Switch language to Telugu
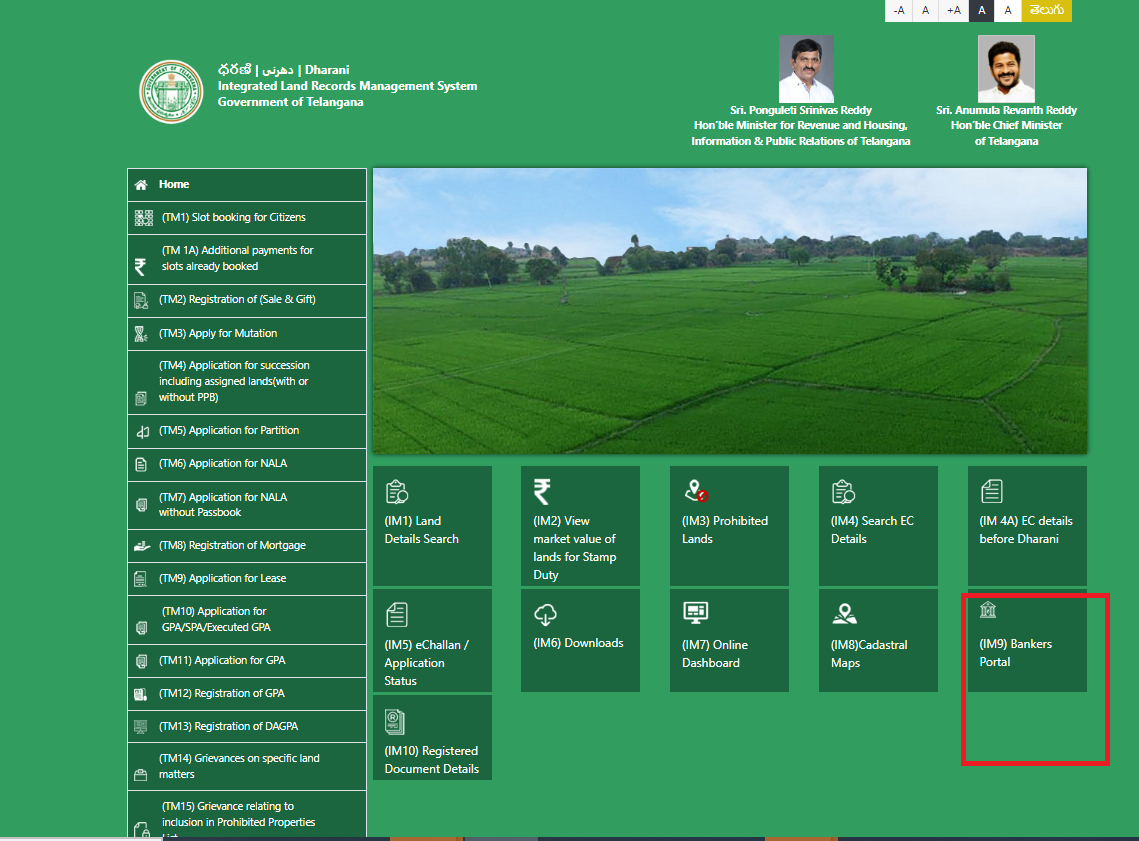This screenshot has height=841, width=1139. 1046,10
